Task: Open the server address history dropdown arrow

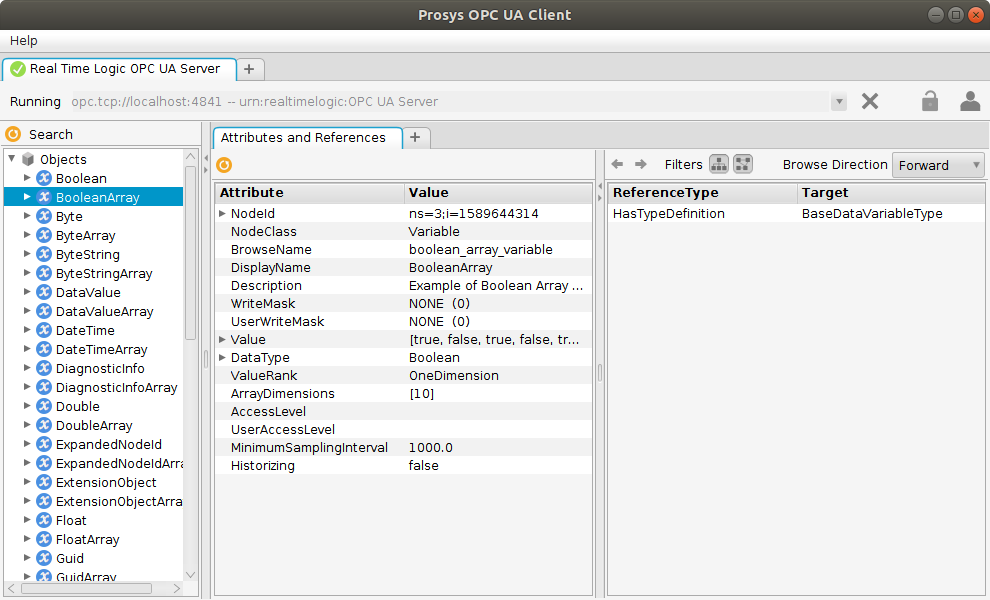Action: click(x=838, y=101)
